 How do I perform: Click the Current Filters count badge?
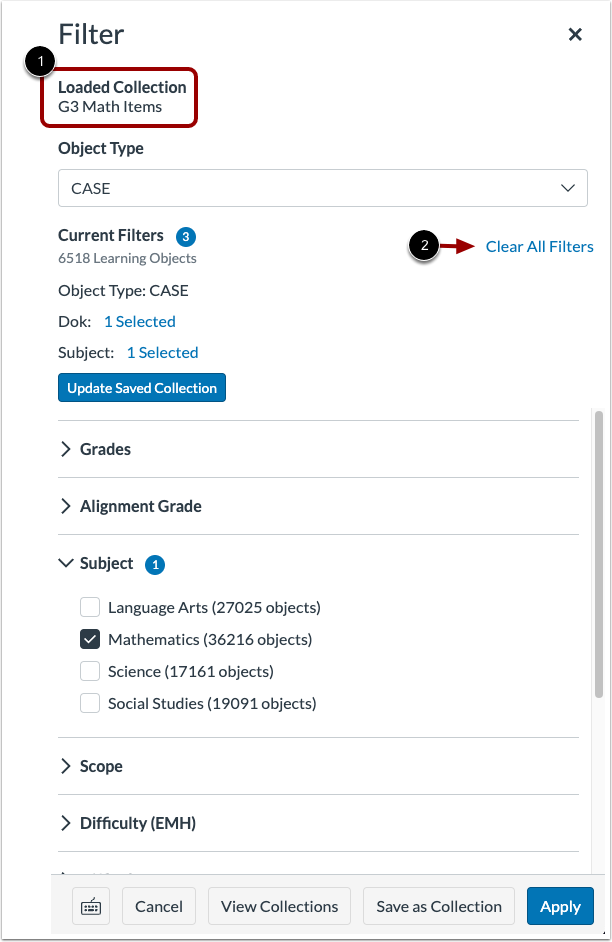pos(184,236)
